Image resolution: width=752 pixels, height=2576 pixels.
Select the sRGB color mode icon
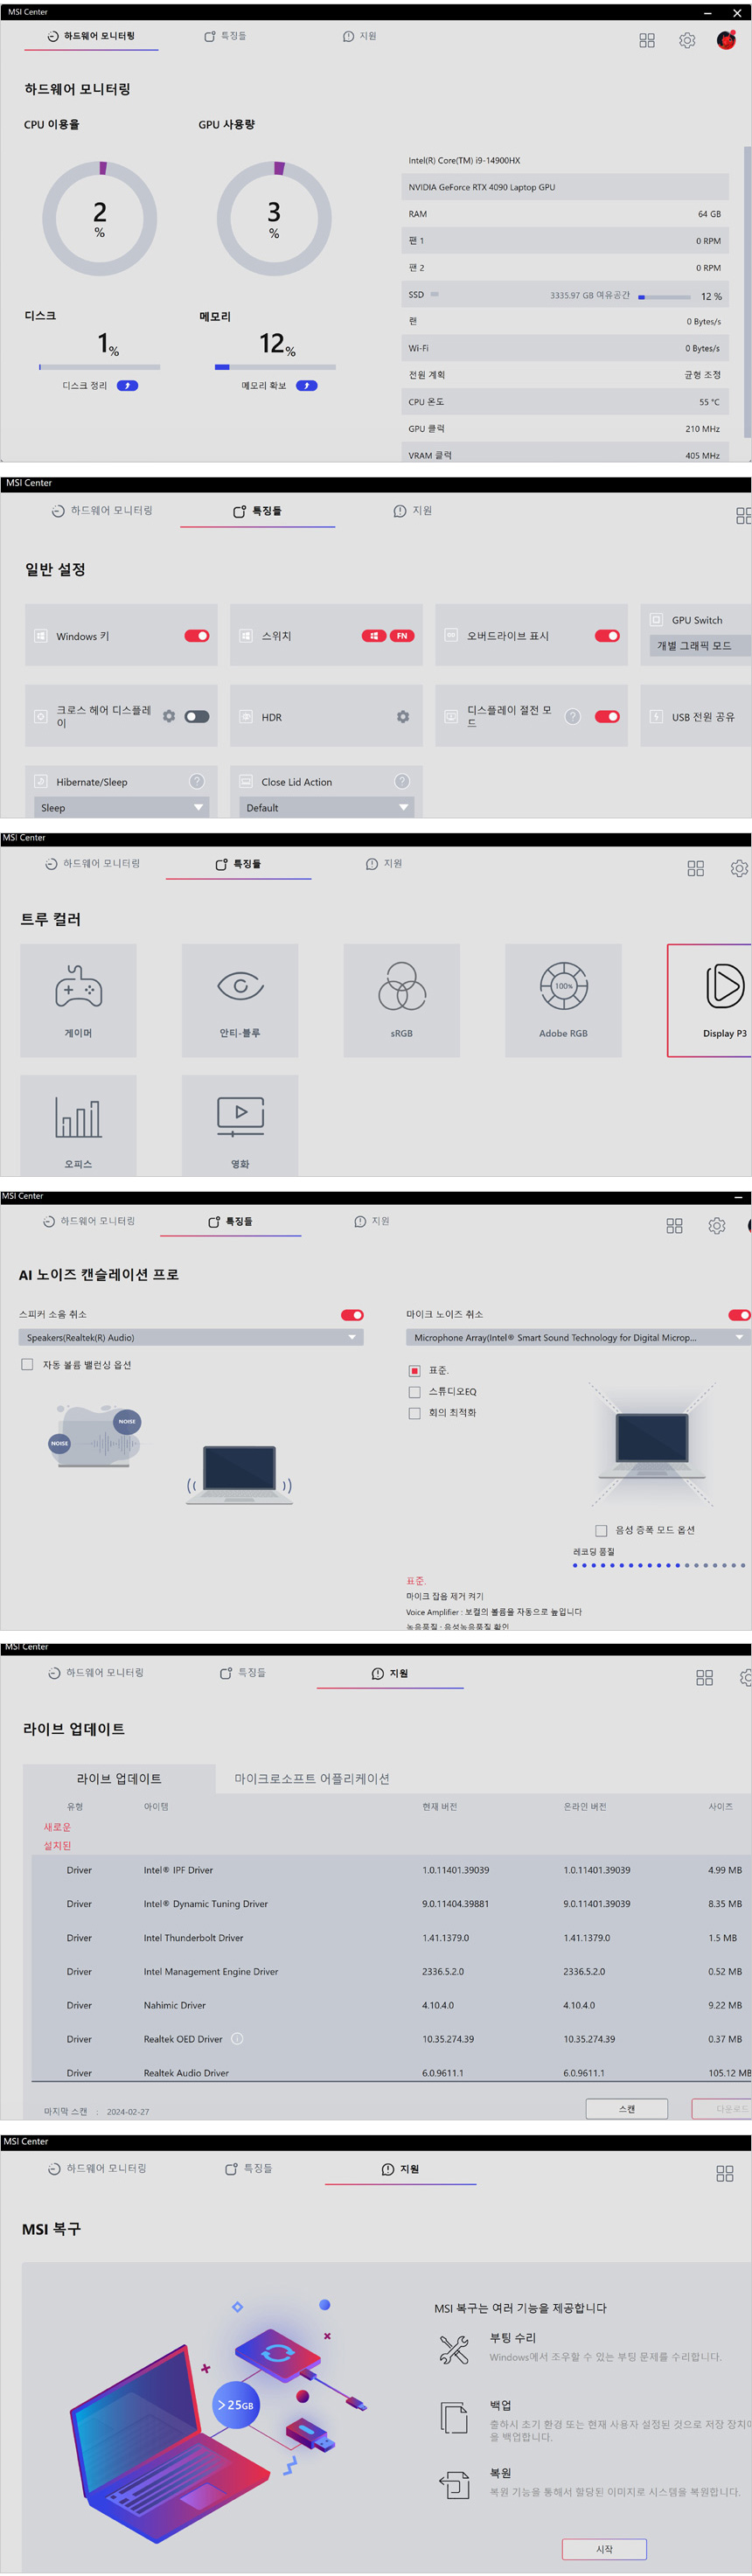pyautogui.click(x=401, y=987)
